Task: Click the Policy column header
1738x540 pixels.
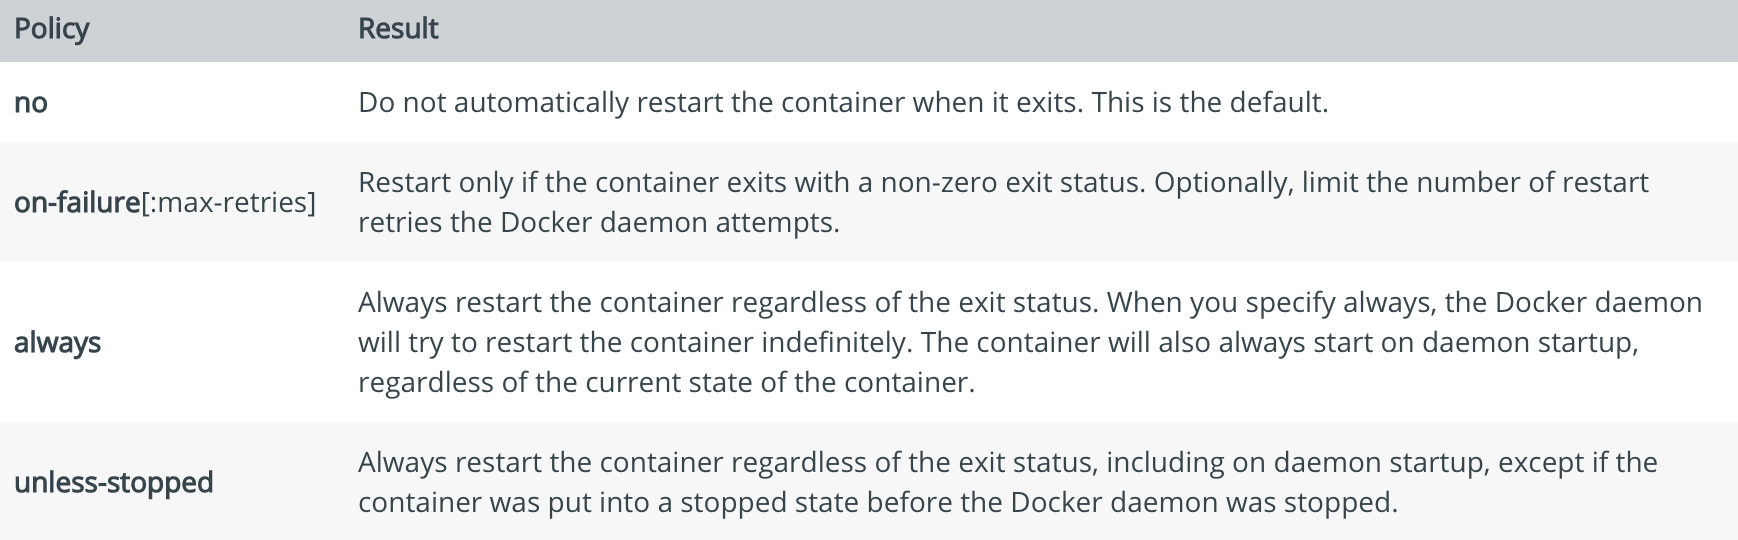Action: point(52,29)
